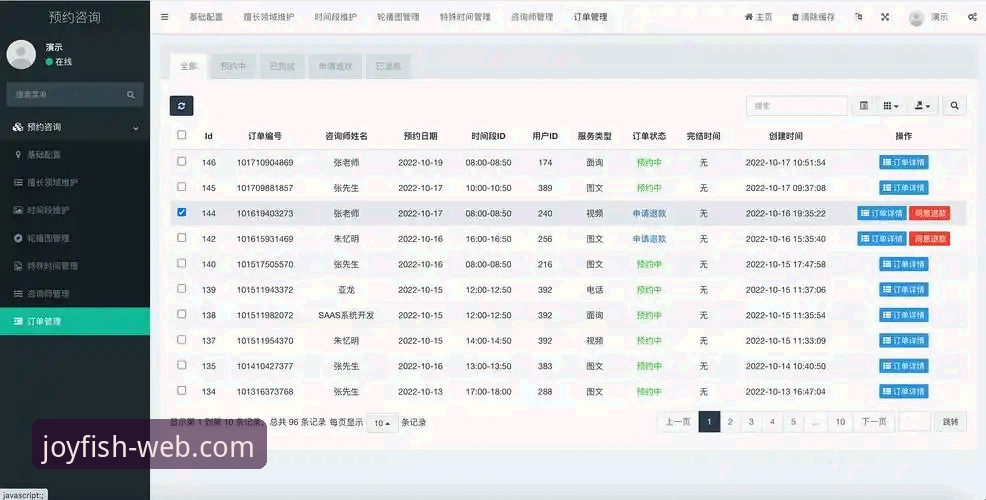The width and height of the screenshot is (986, 500).
Task: Open 订单详情 for order 144
Action: (882, 213)
